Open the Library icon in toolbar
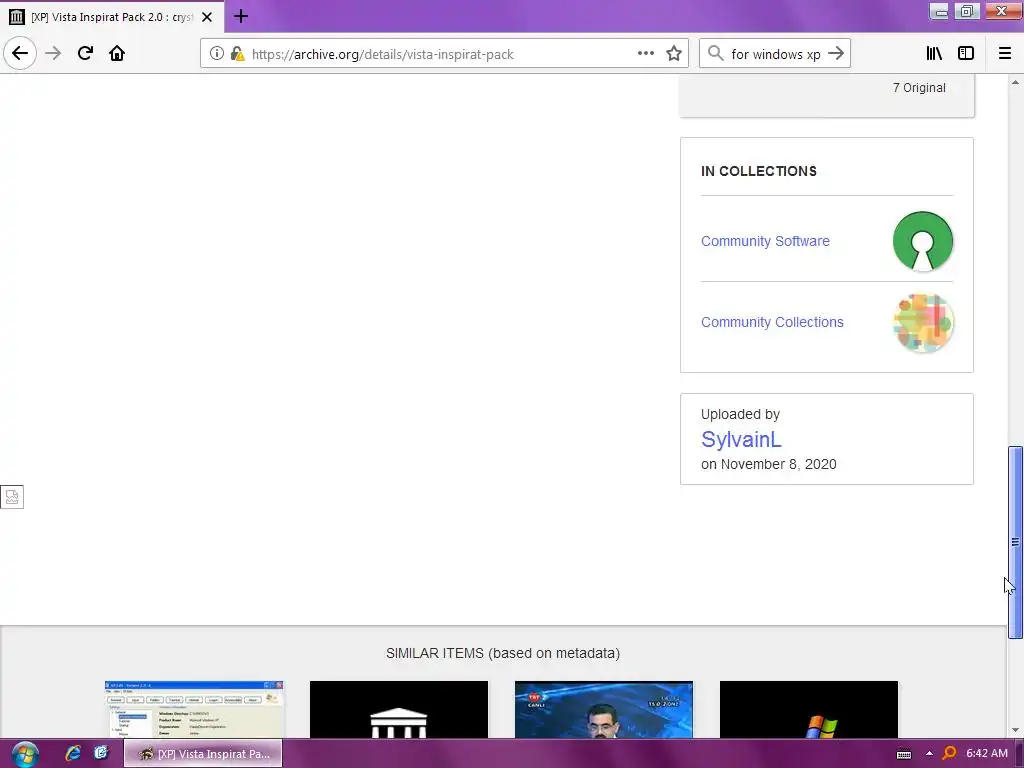This screenshot has width=1024, height=768. click(934, 53)
